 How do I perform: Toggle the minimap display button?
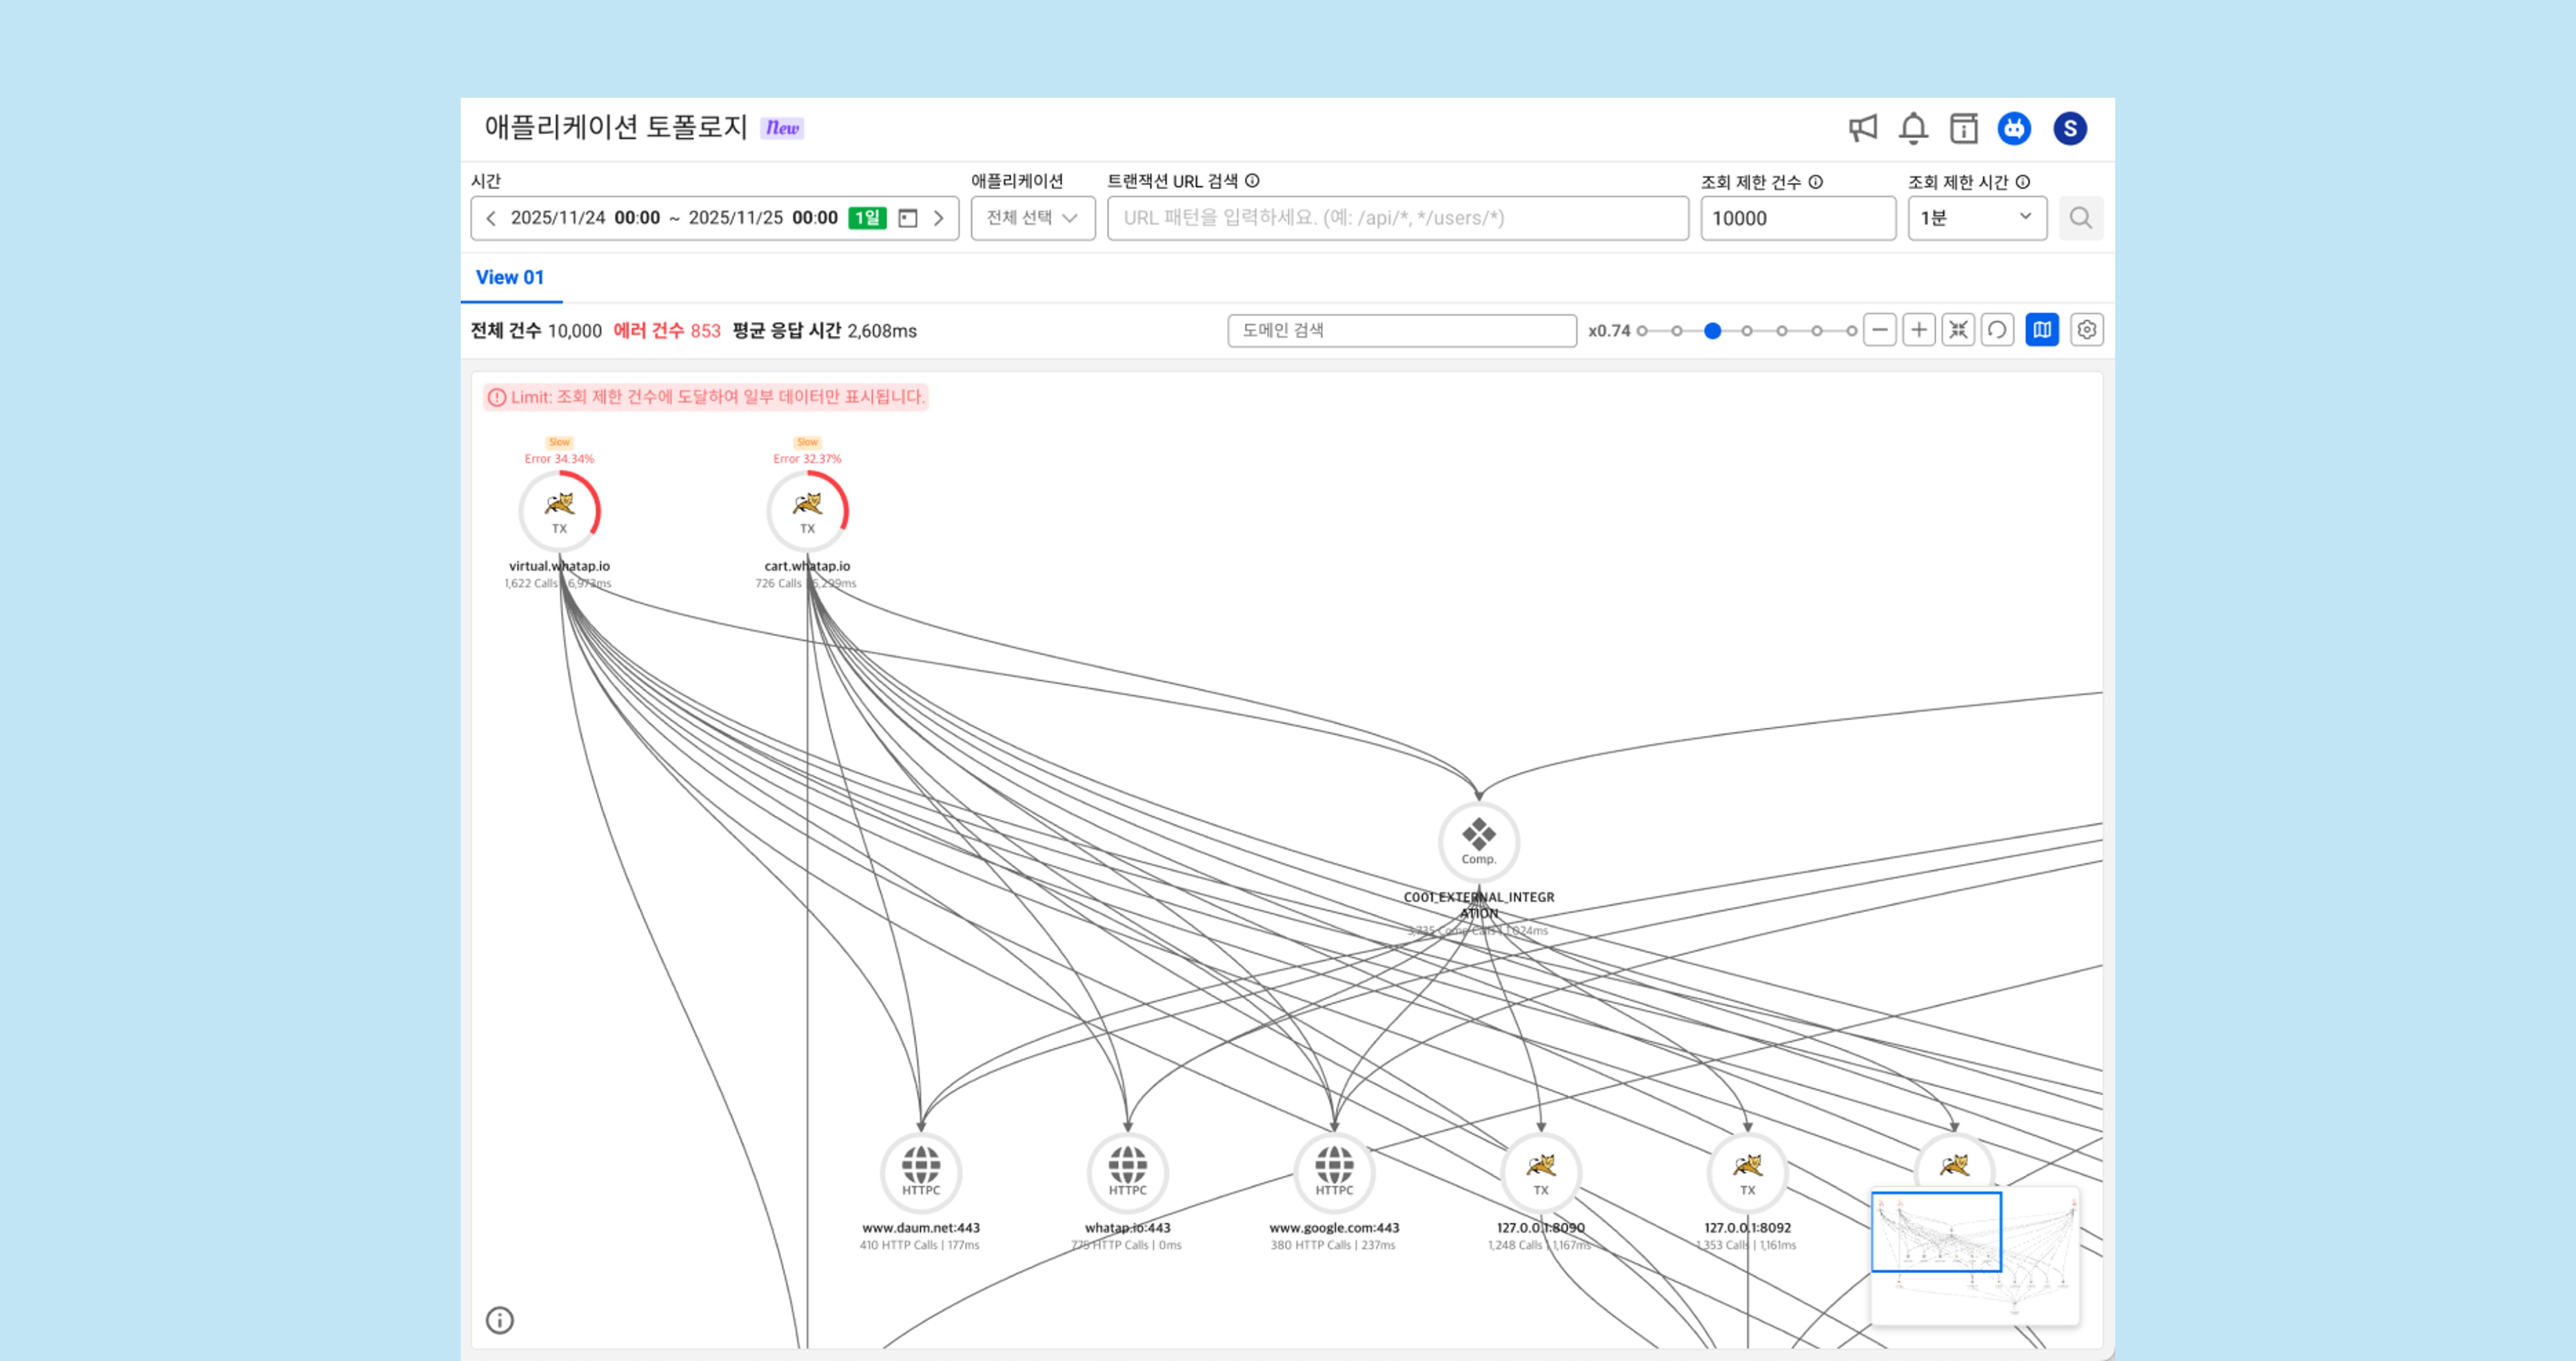pos(2041,330)
